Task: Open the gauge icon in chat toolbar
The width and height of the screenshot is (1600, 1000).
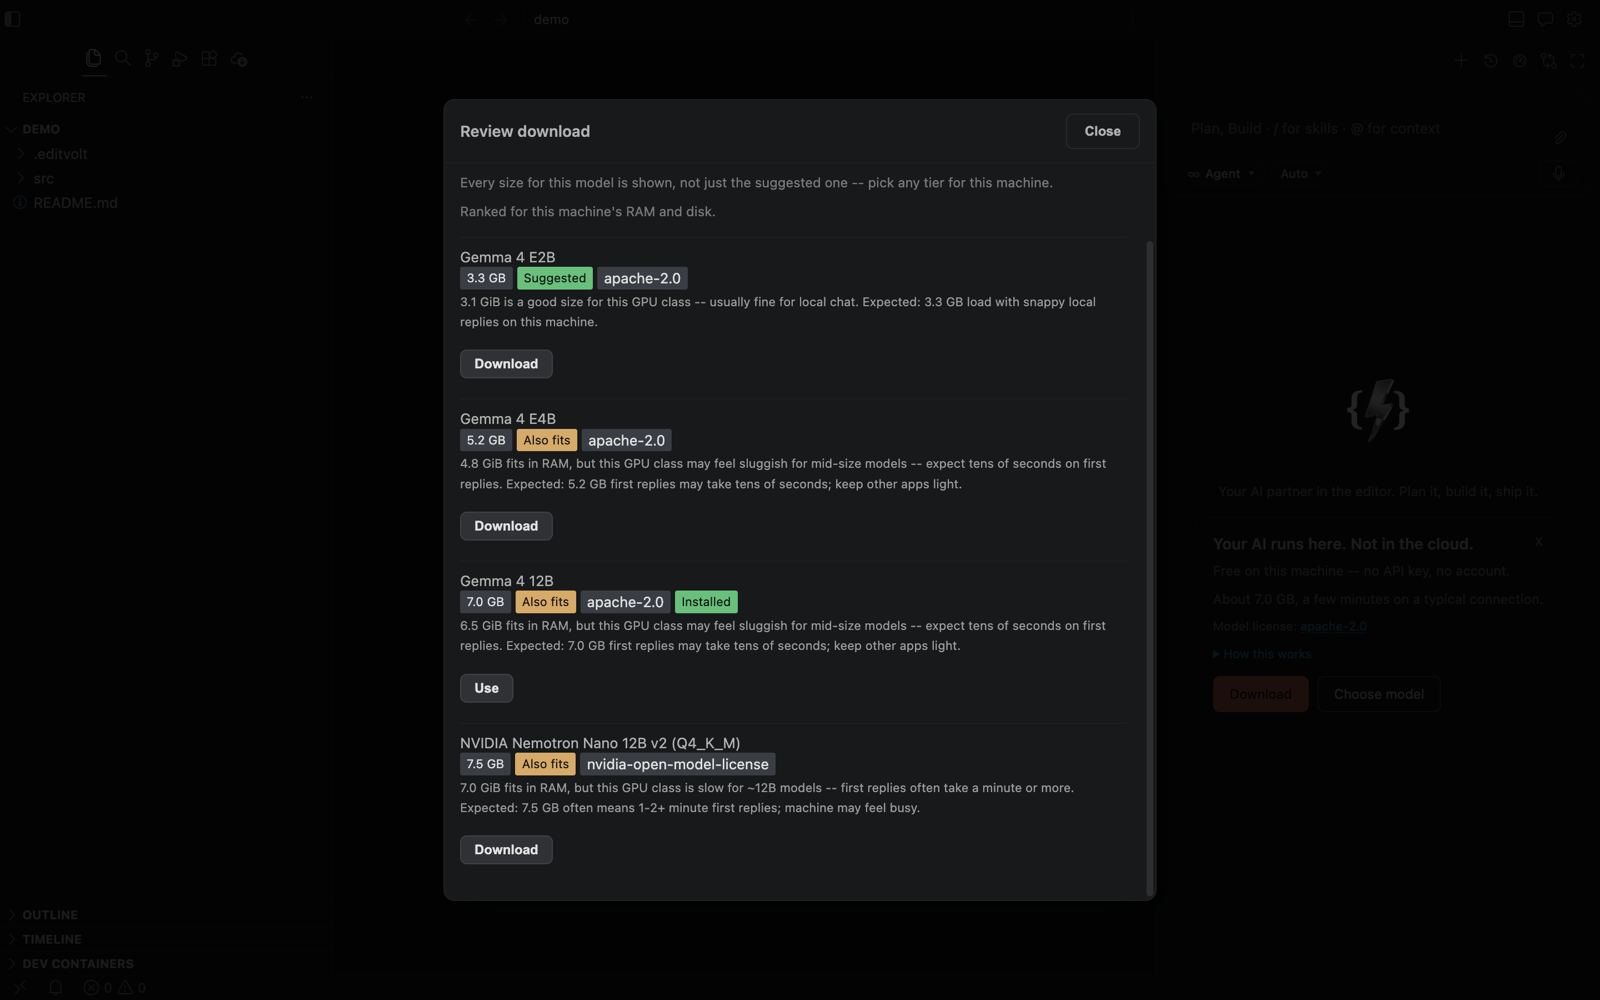Action: pyautogui.click(x=1520, y=60)
